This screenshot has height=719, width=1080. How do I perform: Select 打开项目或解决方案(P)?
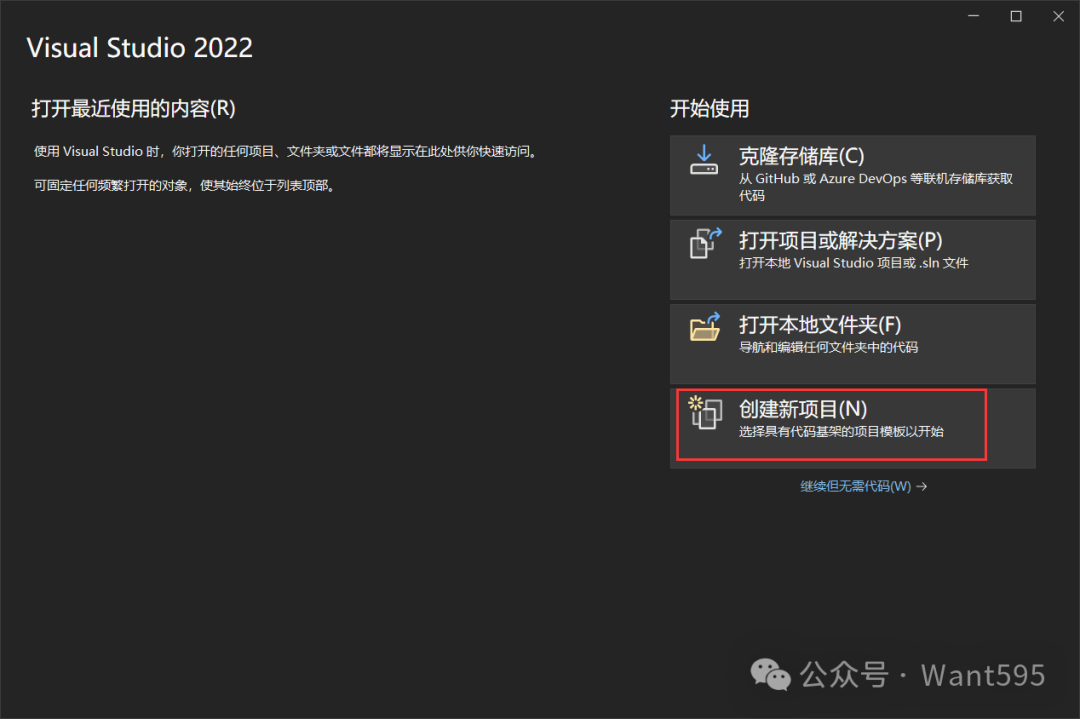pos(853,260)
